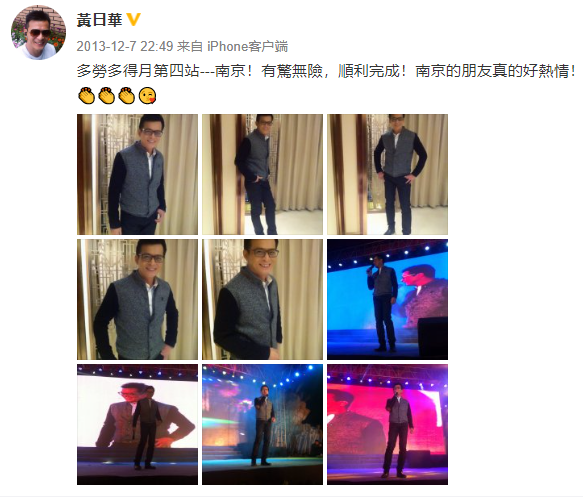Image resolution: width=583 pixels, height=501 pixels.
Task: Open first photo of man in grey vest
Action: [x=138, y=174]
